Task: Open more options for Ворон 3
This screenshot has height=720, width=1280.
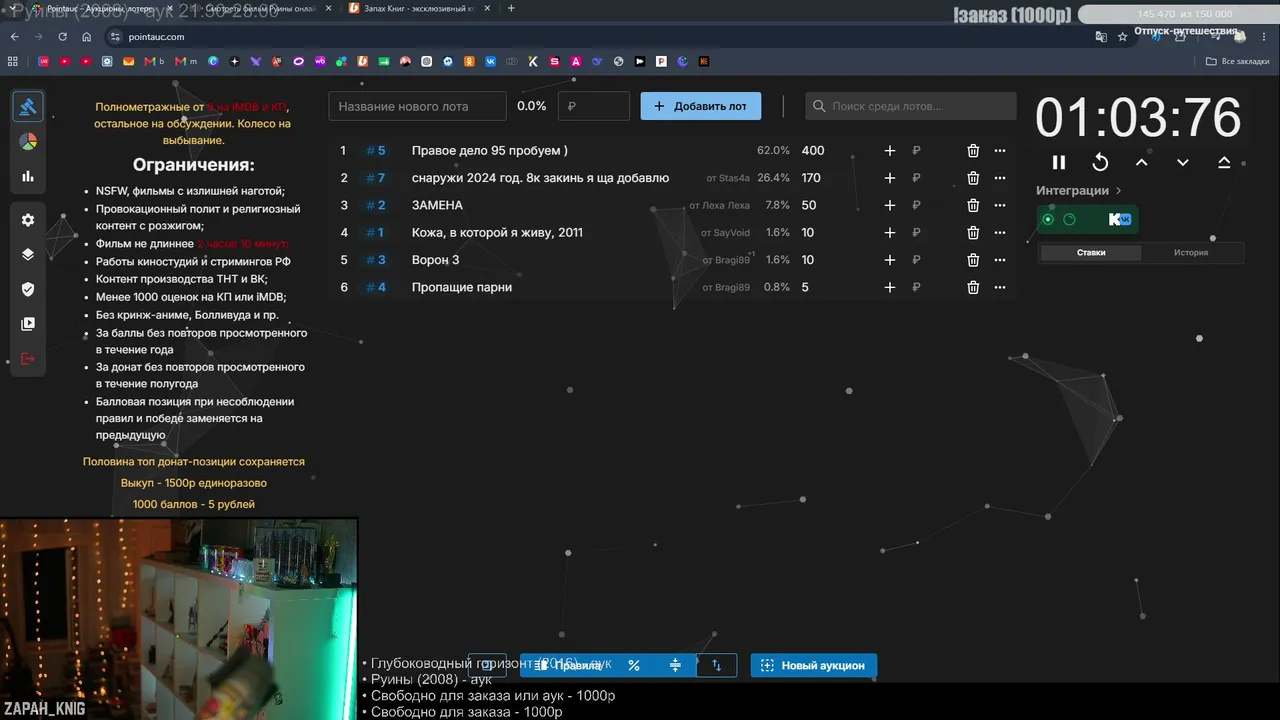Action: pos(1000,260)
